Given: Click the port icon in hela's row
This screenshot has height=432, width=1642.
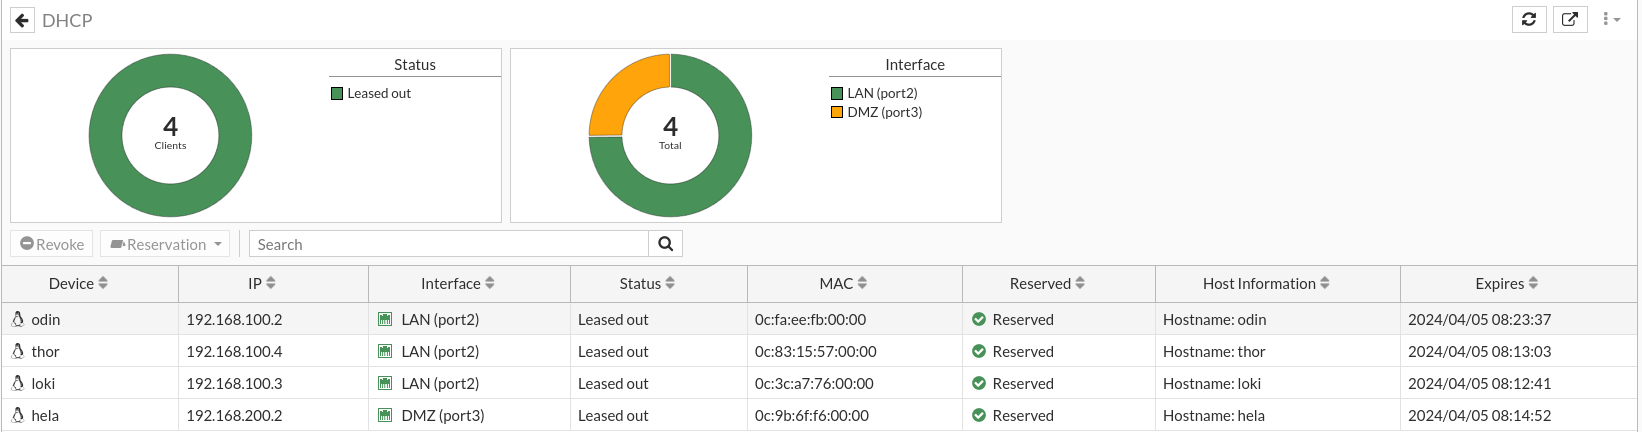Looking at the screenshot, I should (x=385, y=415).
